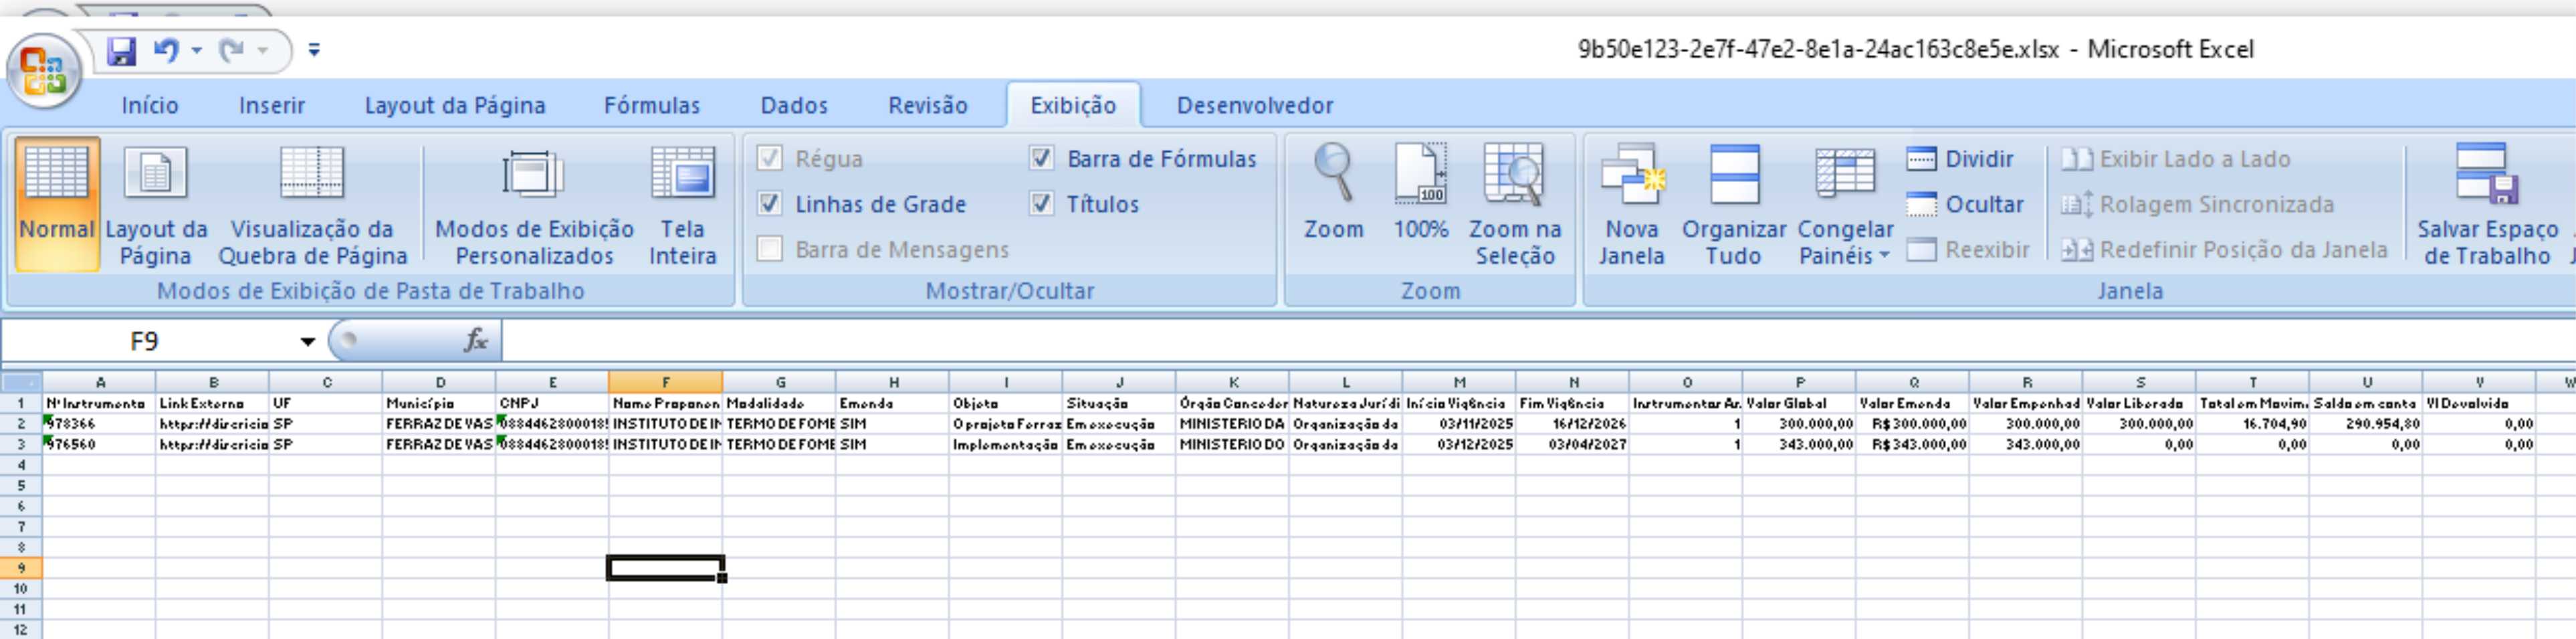
Task: Toggle the Barra de Fórmulas checkbox
Action: pos(1041,159)
